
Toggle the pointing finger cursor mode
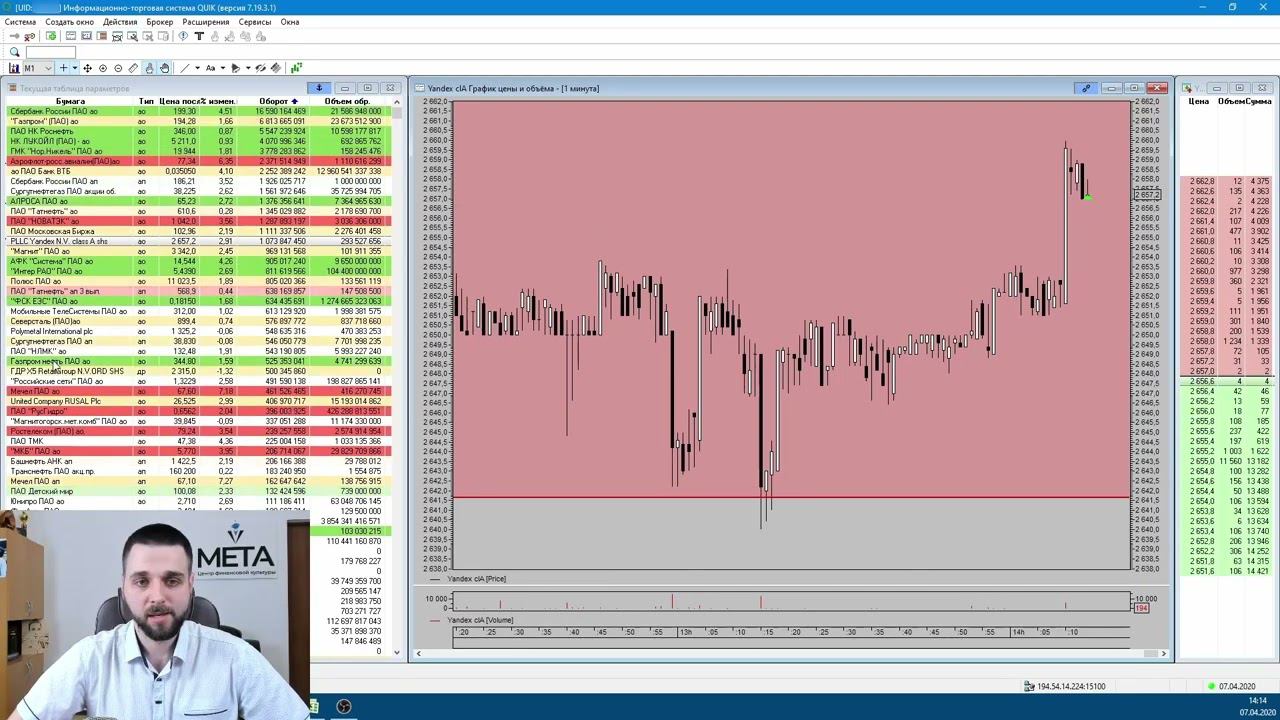(149, 68)
